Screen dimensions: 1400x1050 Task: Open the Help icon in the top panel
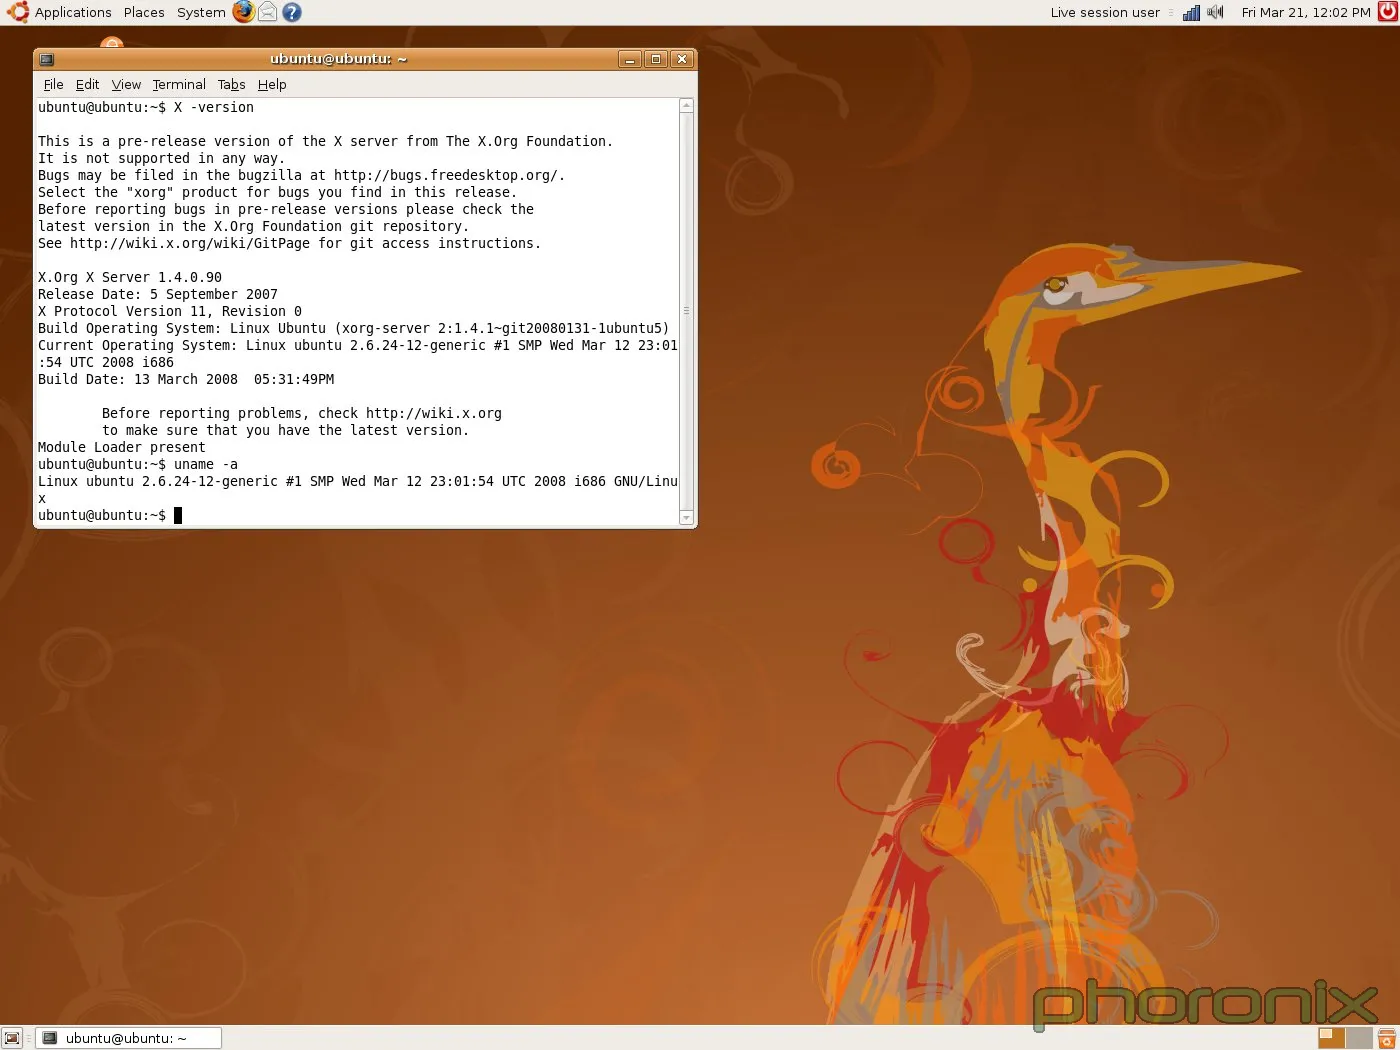click(290, 12)
